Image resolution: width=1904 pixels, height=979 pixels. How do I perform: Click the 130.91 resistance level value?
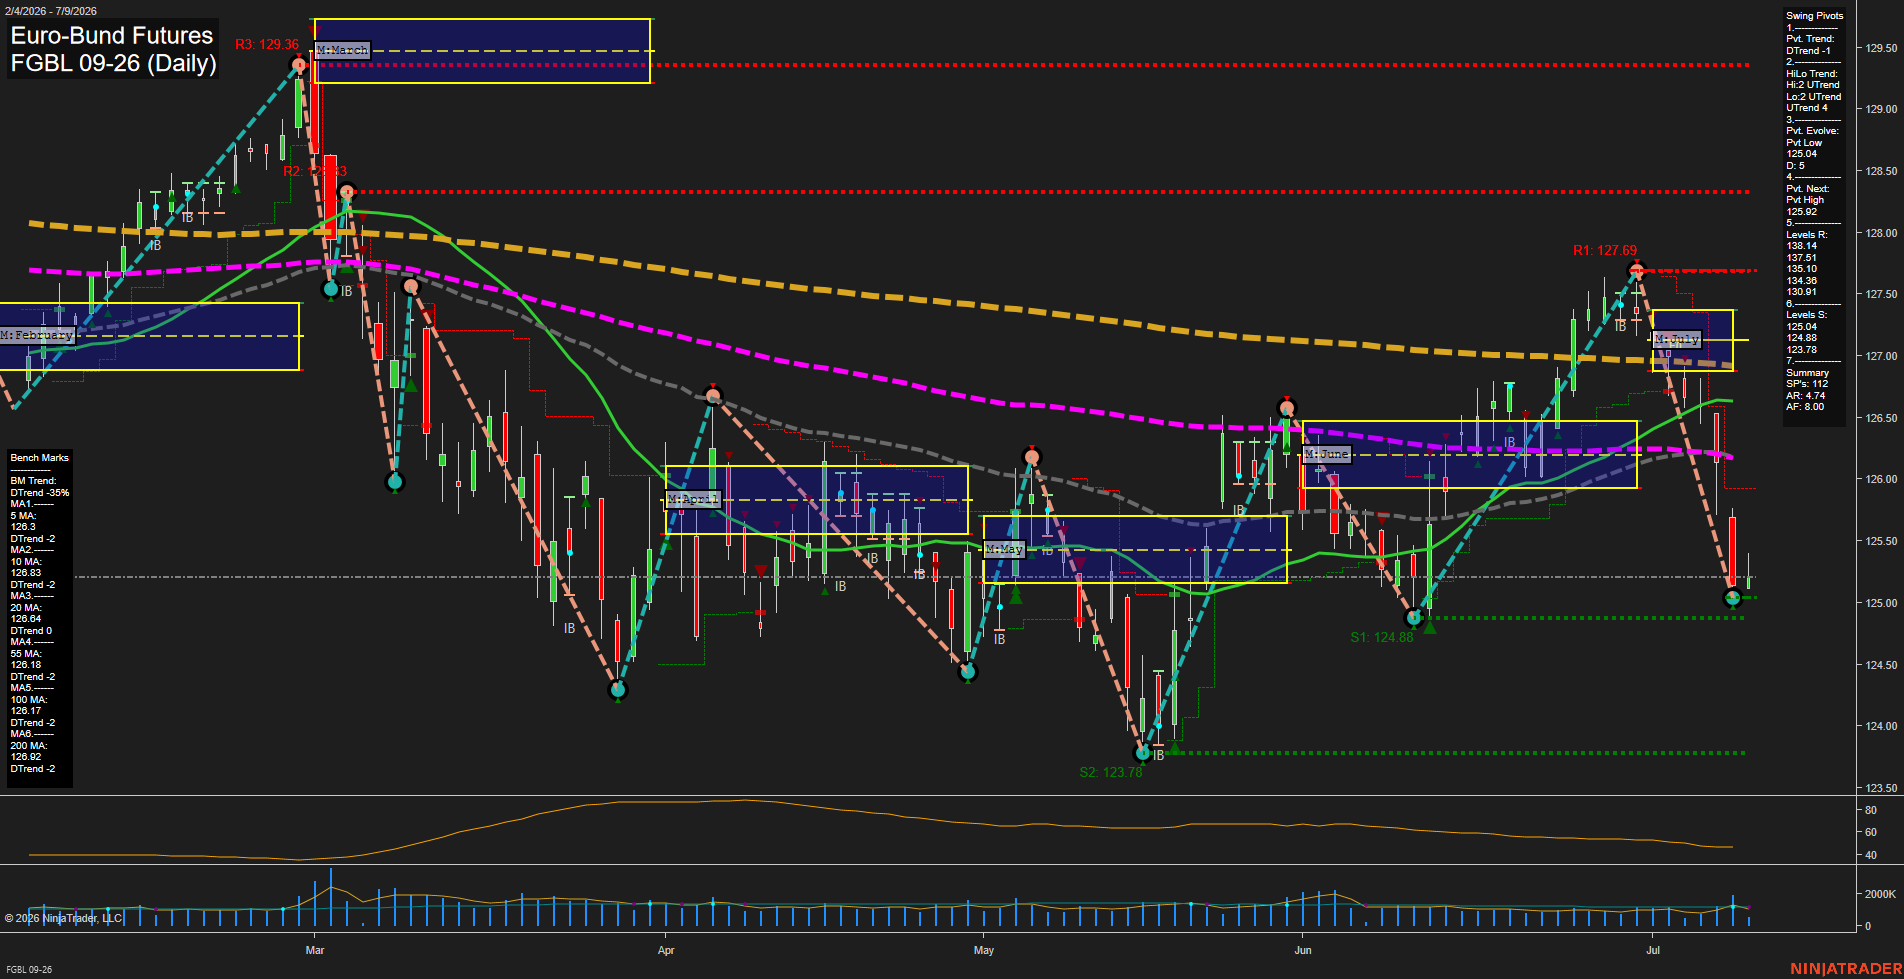pos(1801,292)
